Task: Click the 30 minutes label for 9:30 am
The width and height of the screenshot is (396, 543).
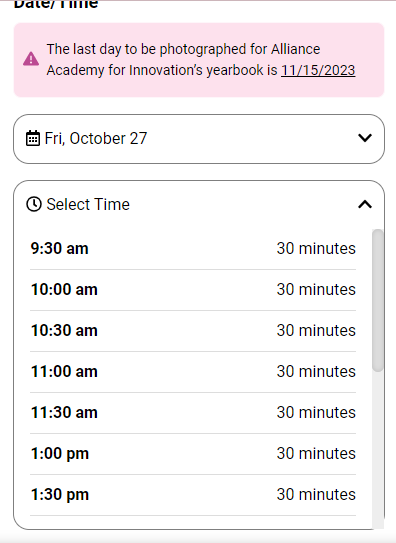Action: click(316, 249)
